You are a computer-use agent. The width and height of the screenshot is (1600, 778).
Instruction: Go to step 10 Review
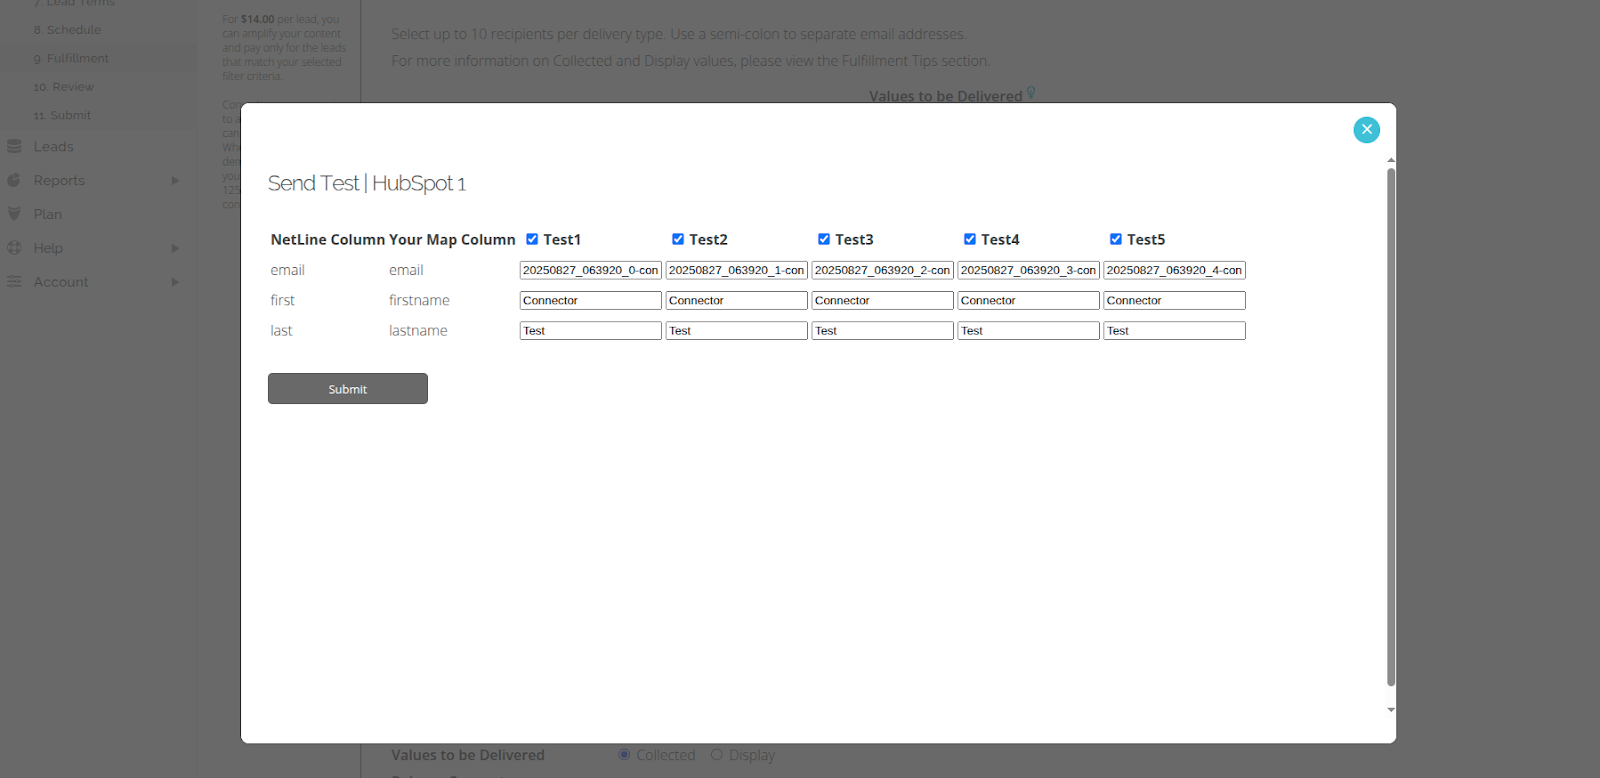click(x=64, y=87)
